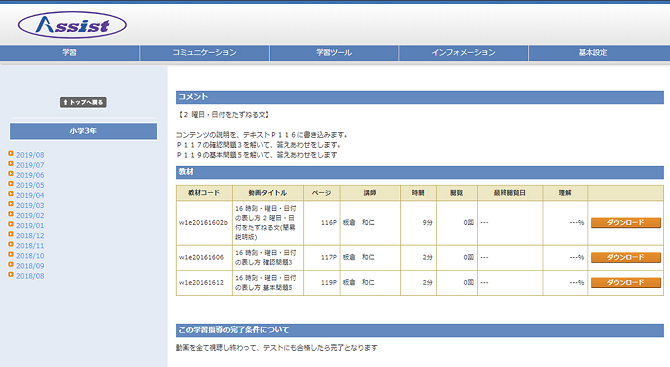This screenshot has width=670, height=367.
Task: Click orange bullet icon beside 2019/08
Action: click(x=11, y=153)
